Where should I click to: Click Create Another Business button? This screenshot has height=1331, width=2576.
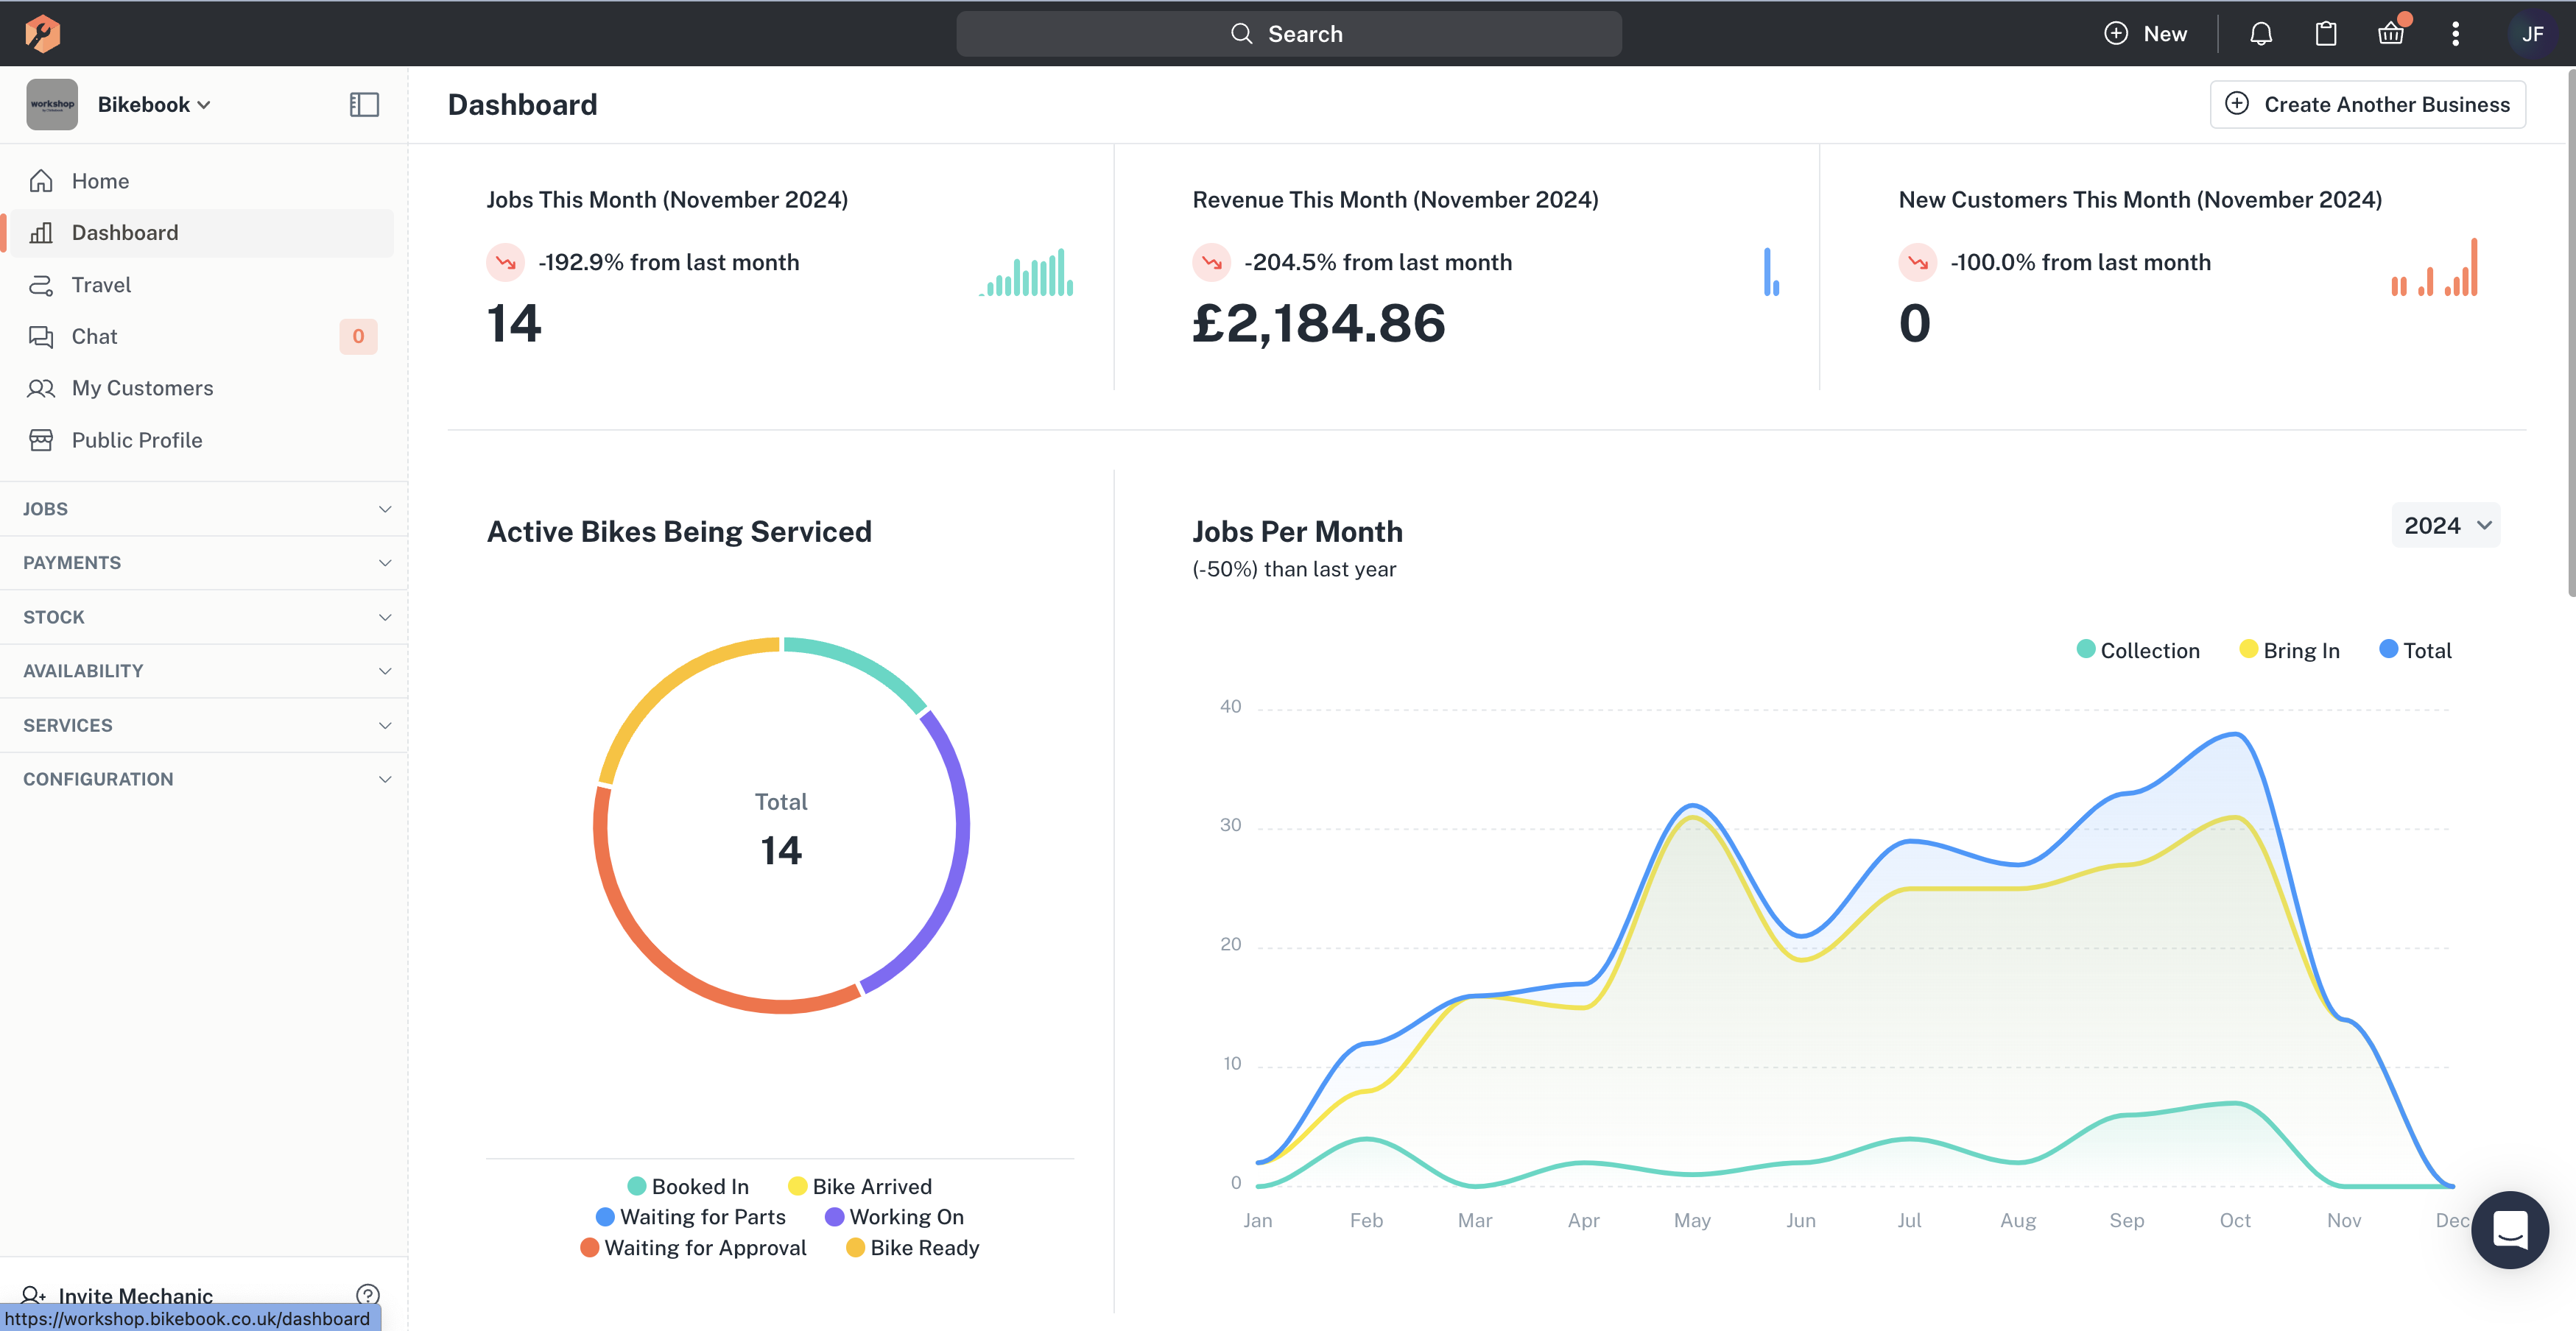click(x=2367, y=105)
